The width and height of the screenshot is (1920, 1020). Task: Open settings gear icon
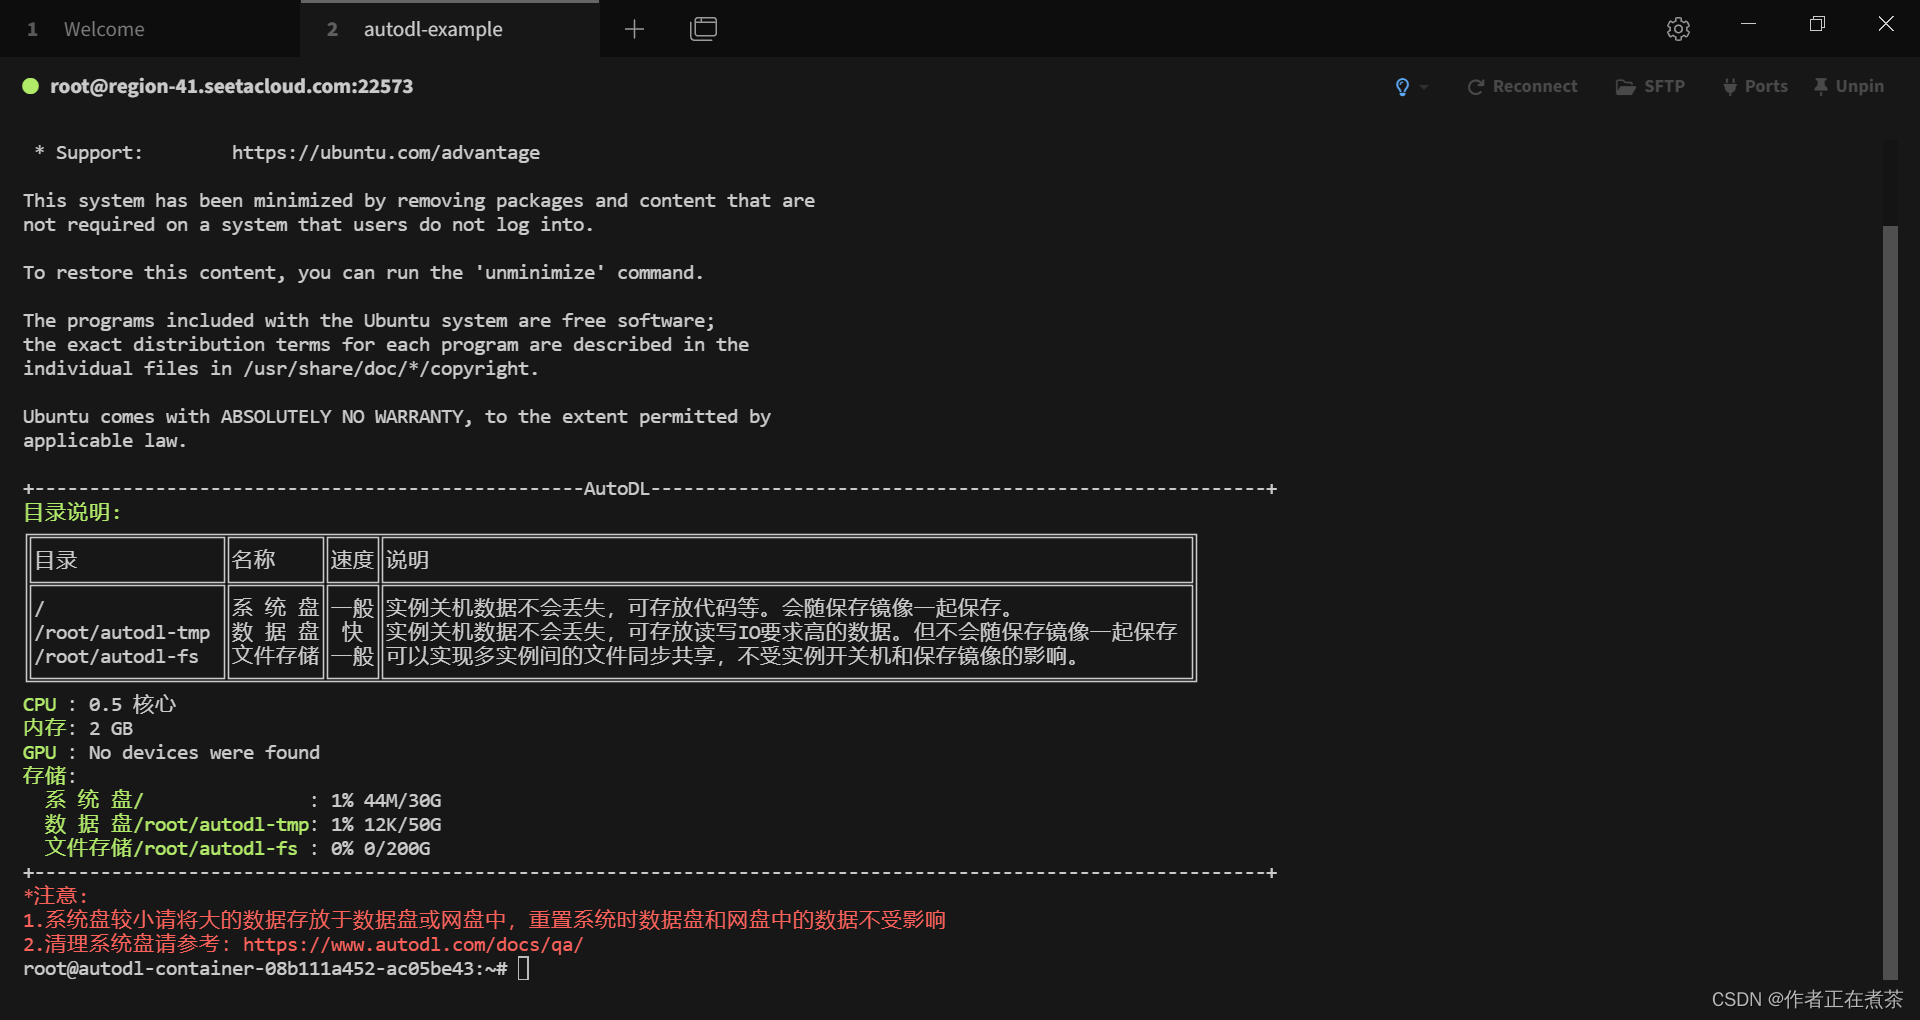[x=1678, y=29]
